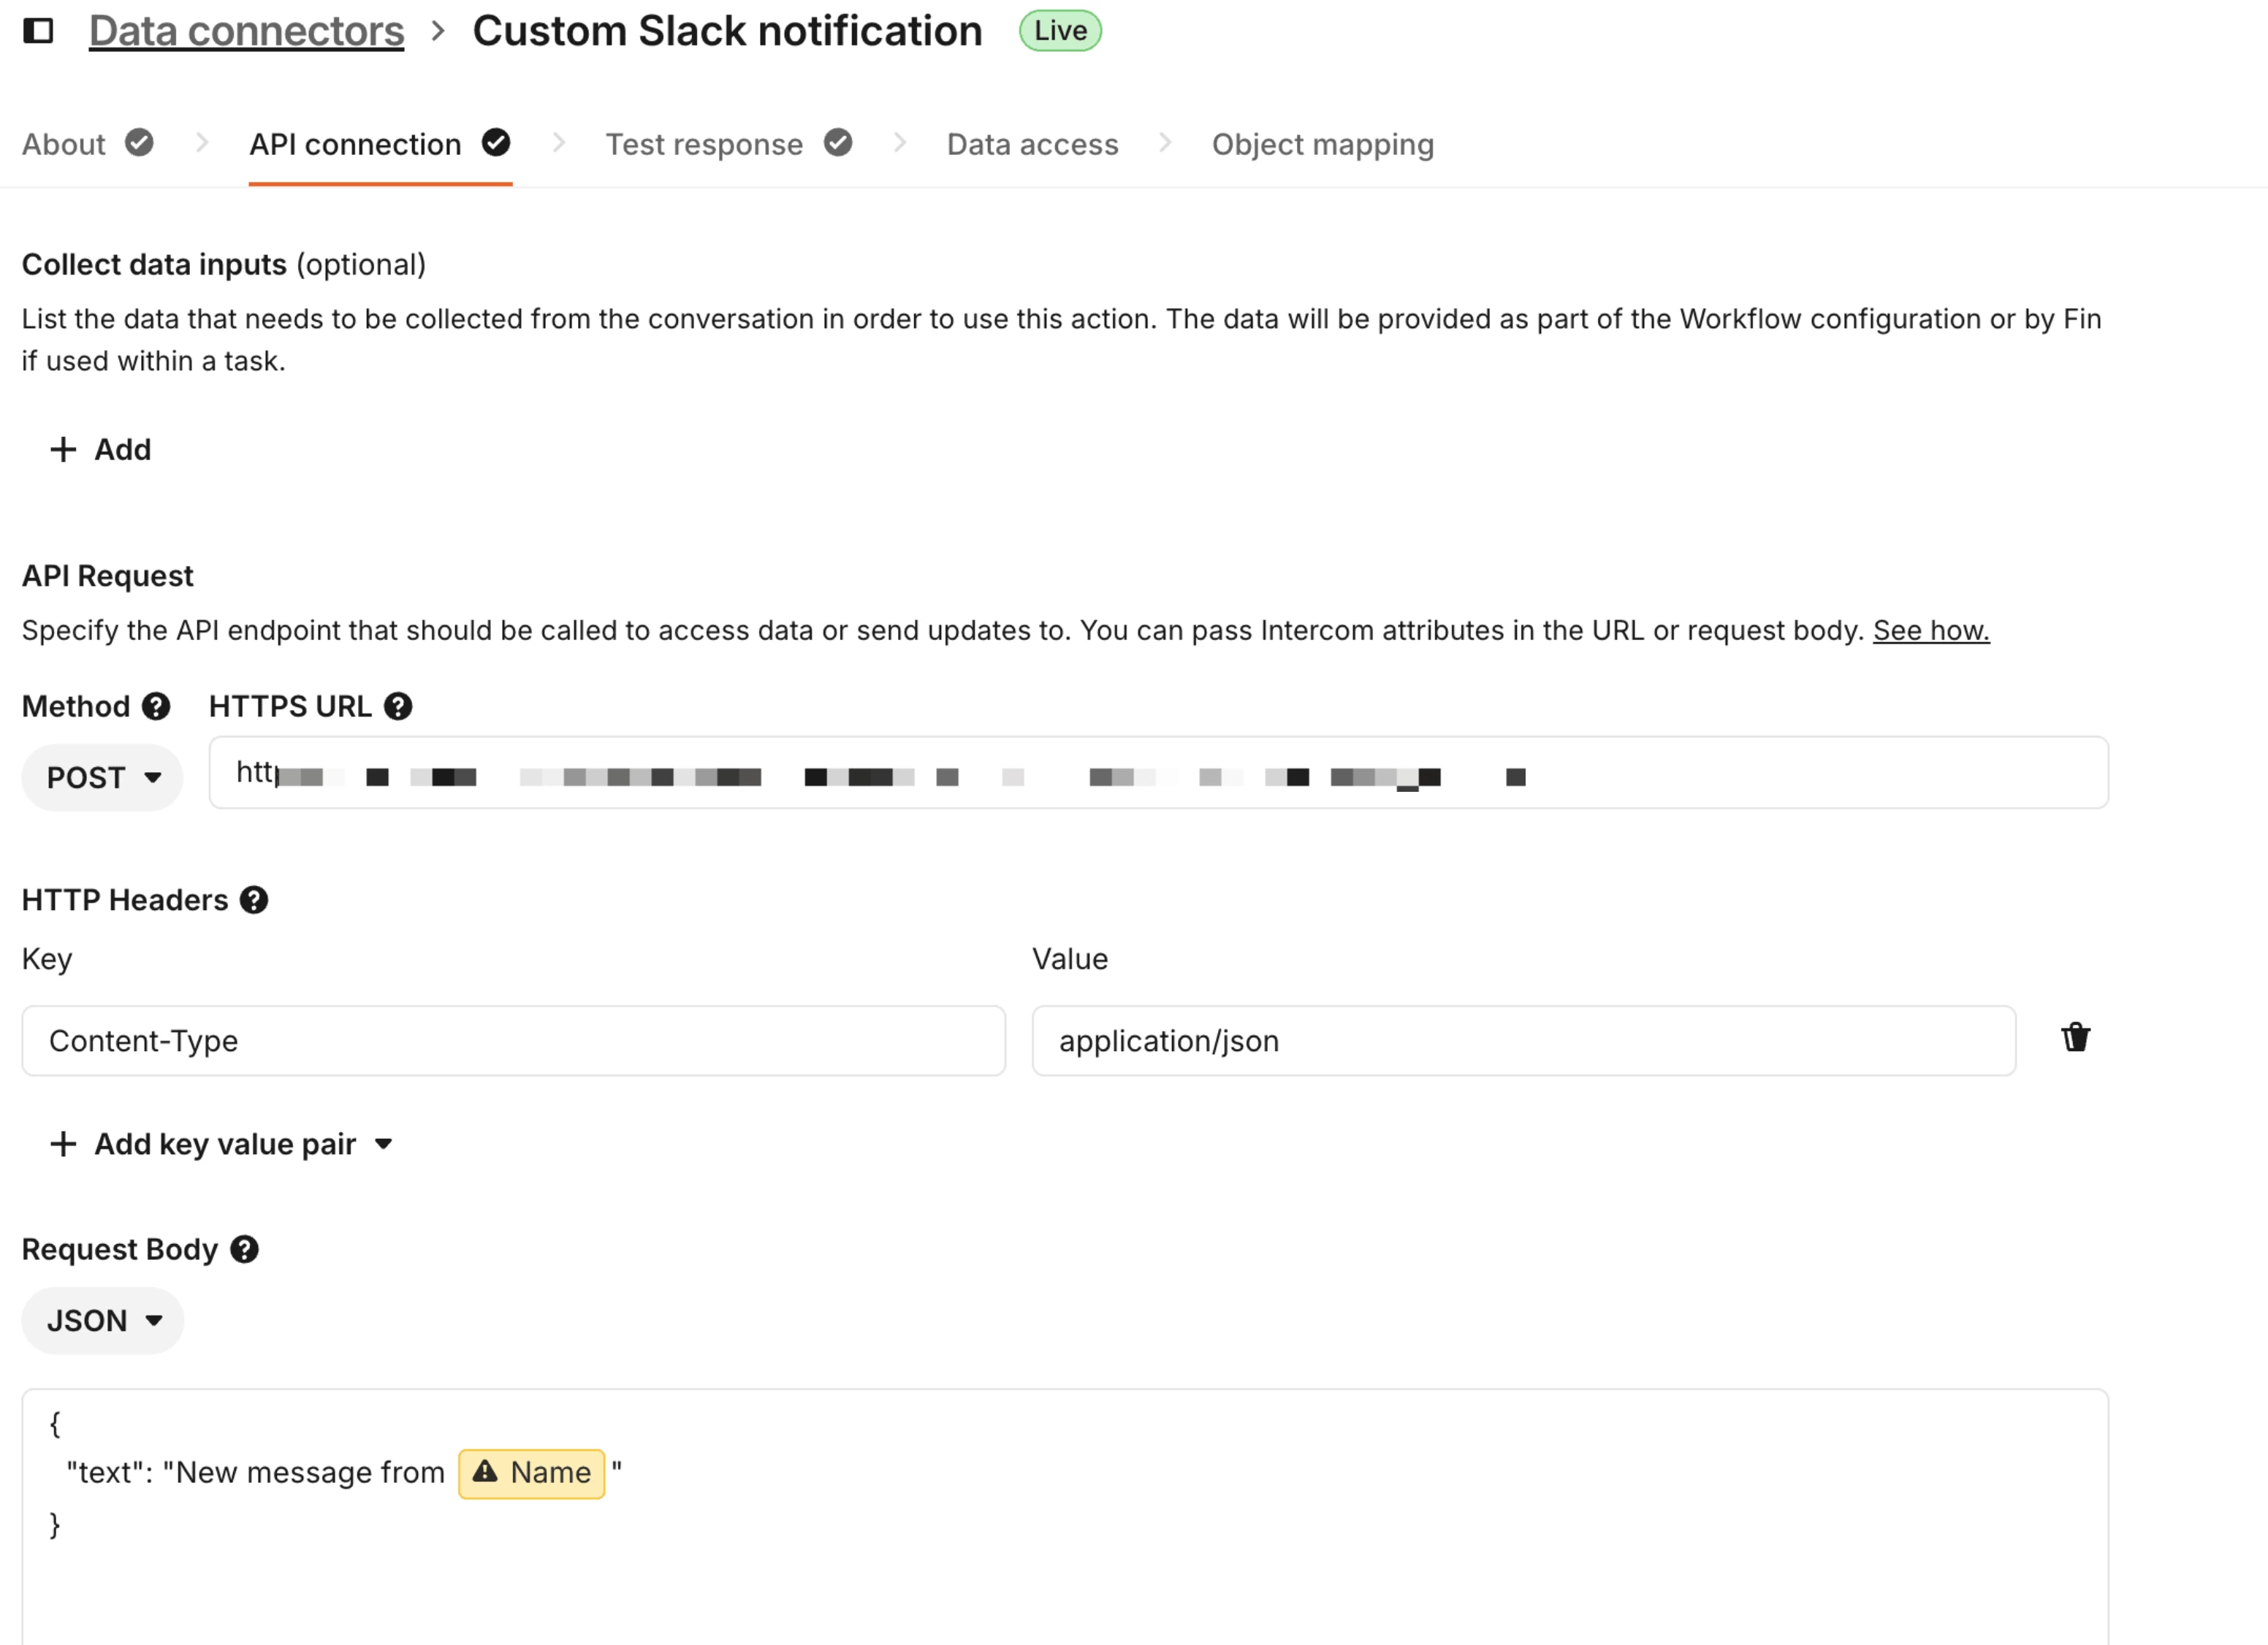Delete the Content-Type header with trash icon

point(2075,1038)
